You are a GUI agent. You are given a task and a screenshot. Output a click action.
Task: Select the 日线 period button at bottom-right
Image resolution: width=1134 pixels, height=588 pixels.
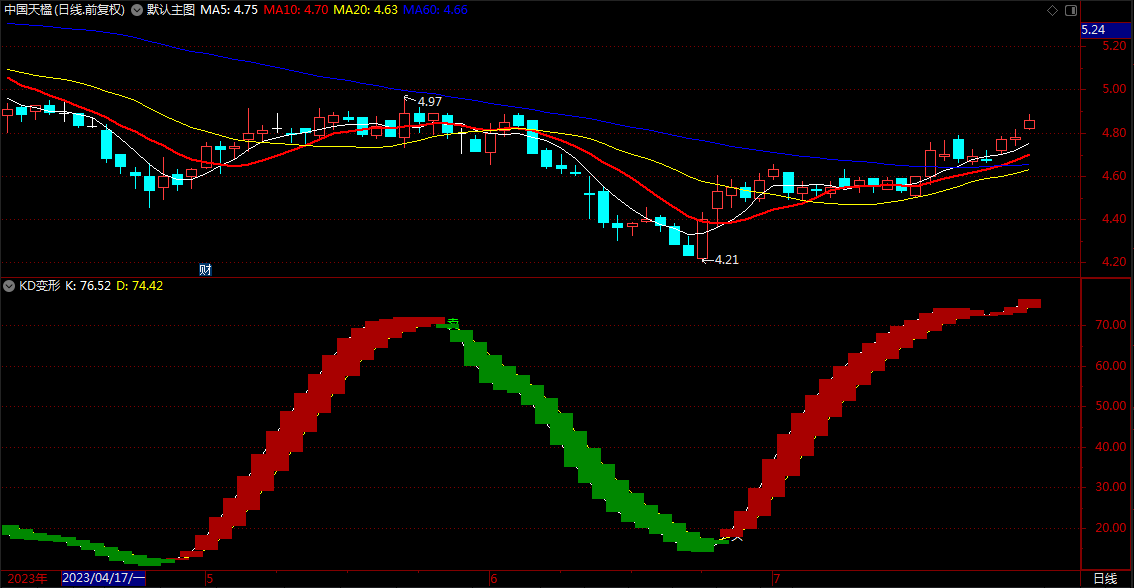point(1105,579)
